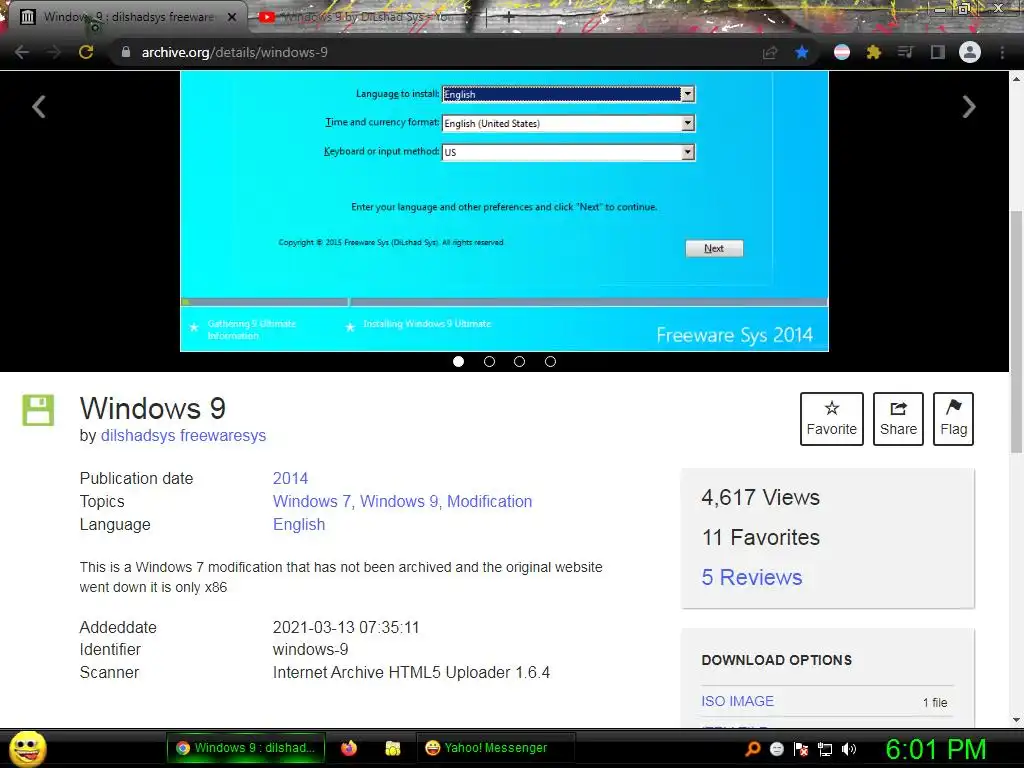
Task: Click the Next button in installer image
Action: pyautogui.click(x=714, y=248)
